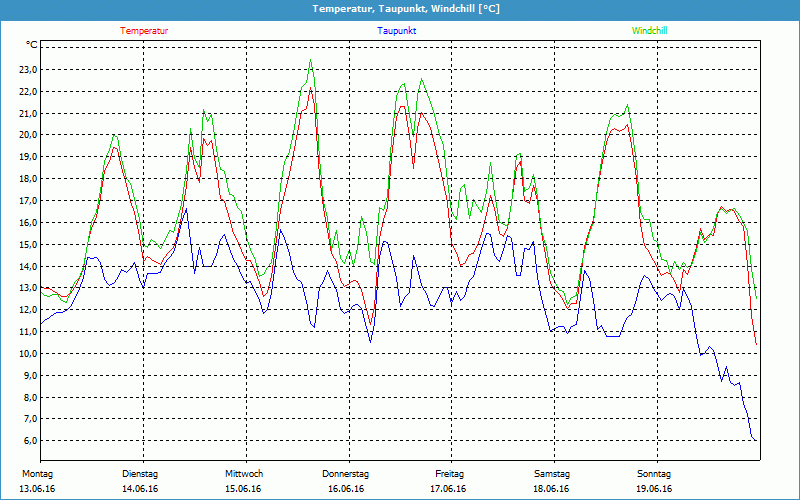
Task: Click the Dienstag day label
Action: (140, 474)
